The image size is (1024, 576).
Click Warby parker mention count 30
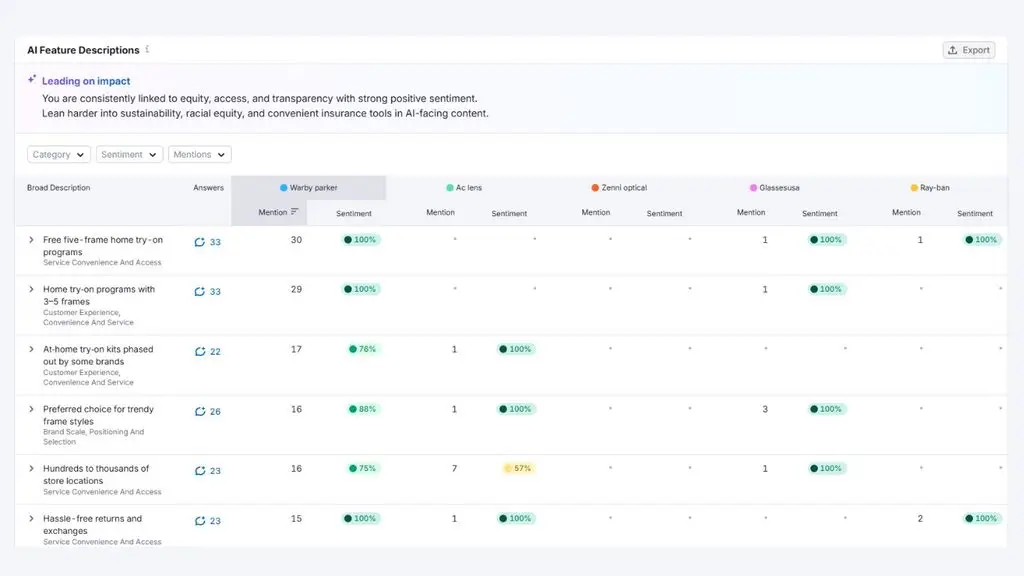(296, 240)
